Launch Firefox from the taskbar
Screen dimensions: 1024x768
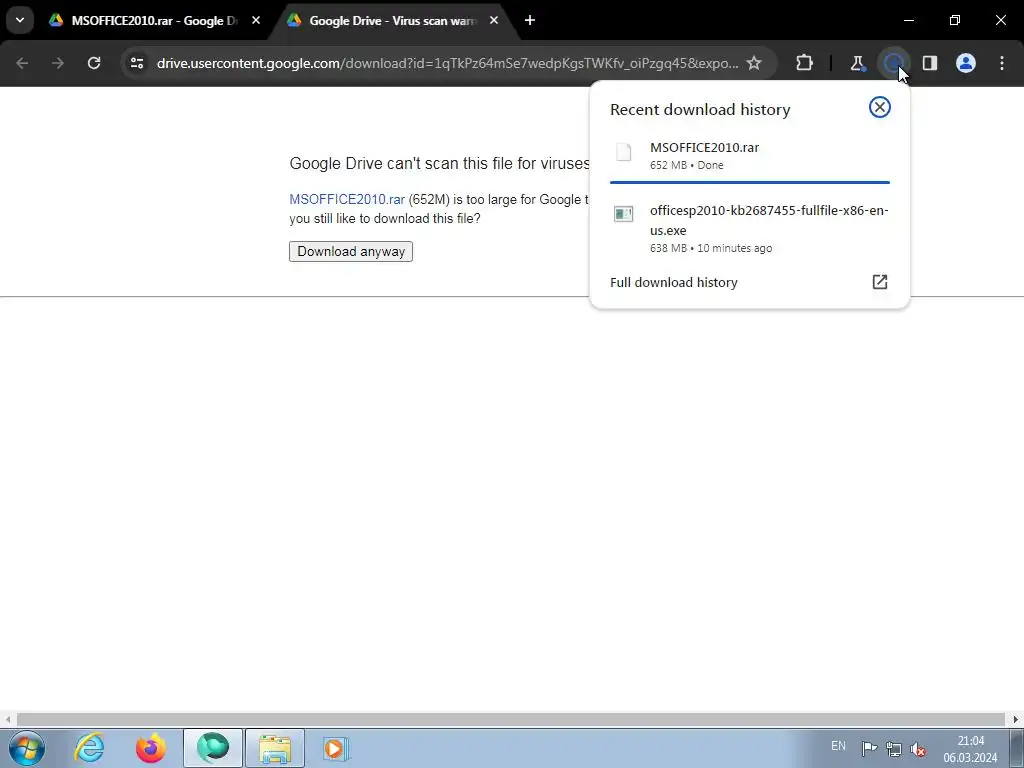(x=150, y=748)
